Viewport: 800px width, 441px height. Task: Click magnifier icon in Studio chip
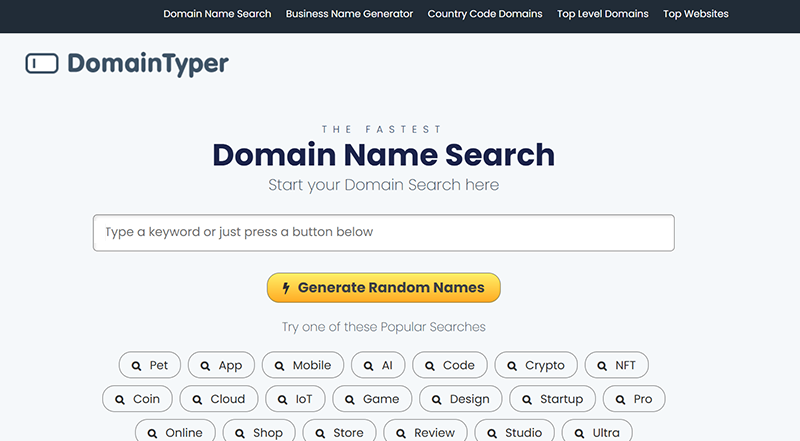point(492,433)
